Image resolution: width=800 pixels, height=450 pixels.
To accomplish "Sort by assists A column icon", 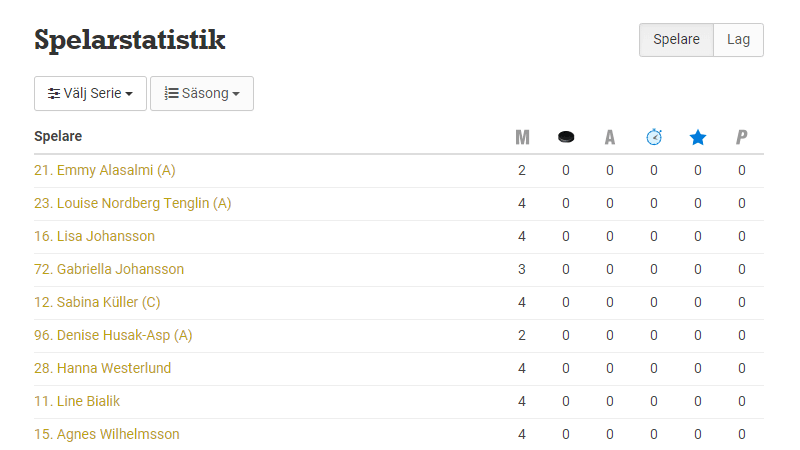I will (610, 137).
